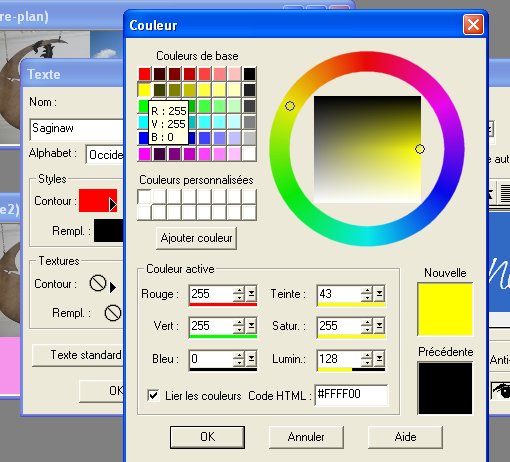
Task: Pick the white swatch in Couleurs de base
Action: pos(249,154)
